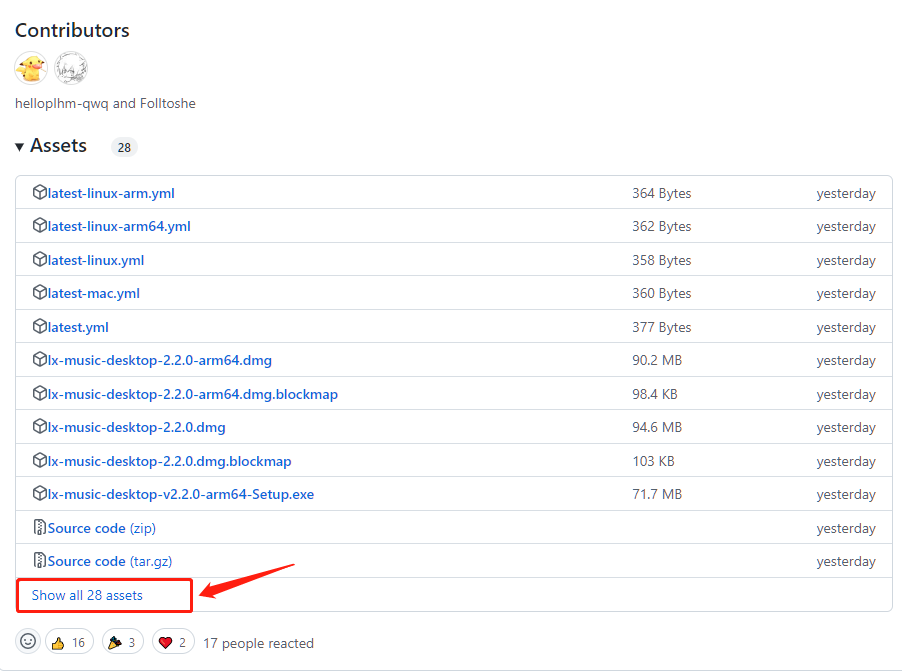Download lx-music-desktop-2.2.0-arm64.dmg

click(x=160, y=360)
